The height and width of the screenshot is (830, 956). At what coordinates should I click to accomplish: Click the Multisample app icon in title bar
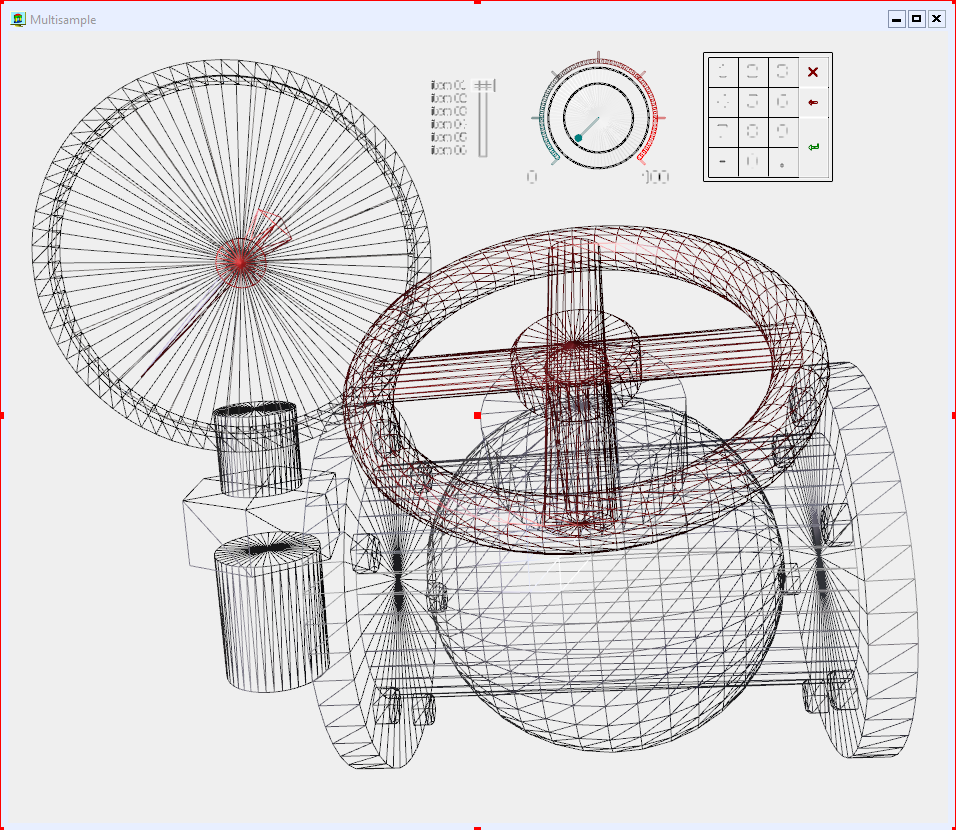[17, 19]
